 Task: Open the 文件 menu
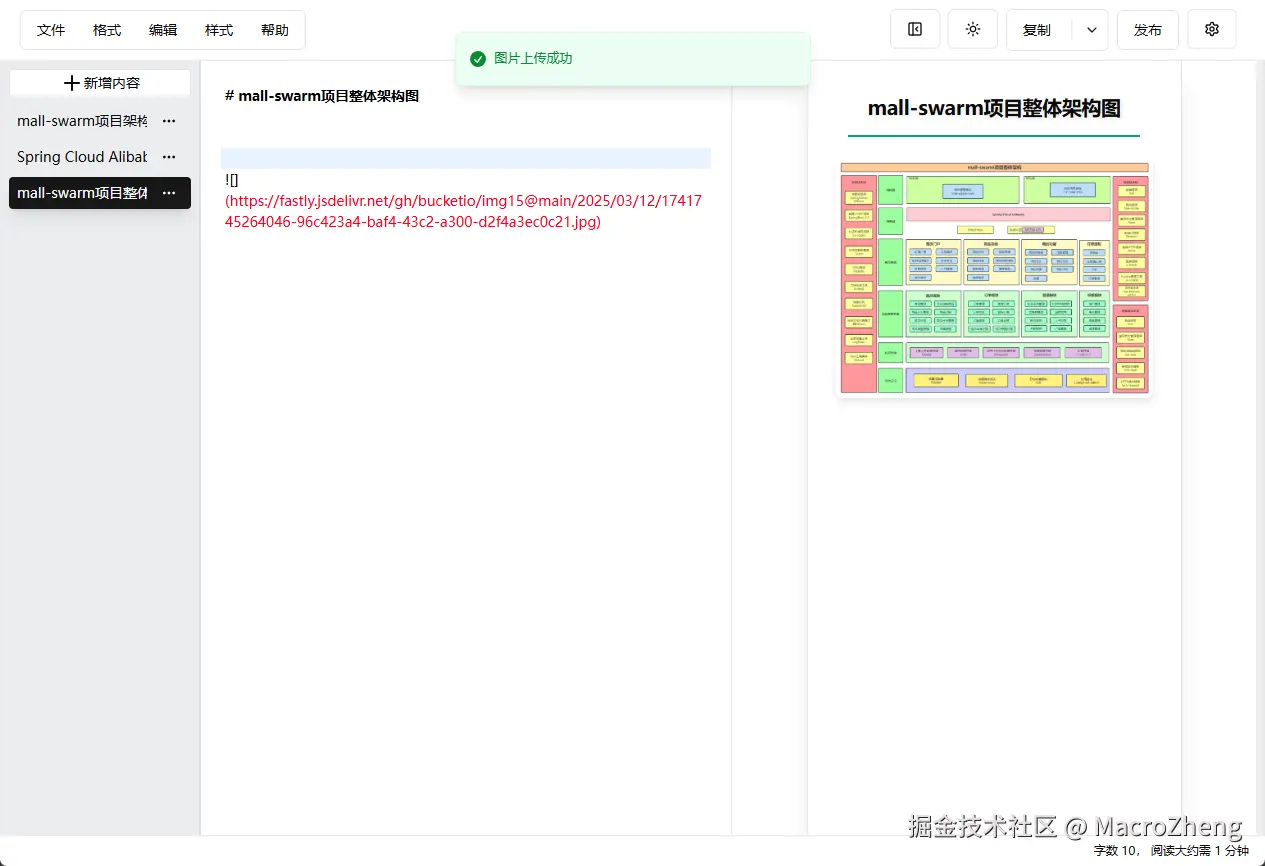coord(51,30)
